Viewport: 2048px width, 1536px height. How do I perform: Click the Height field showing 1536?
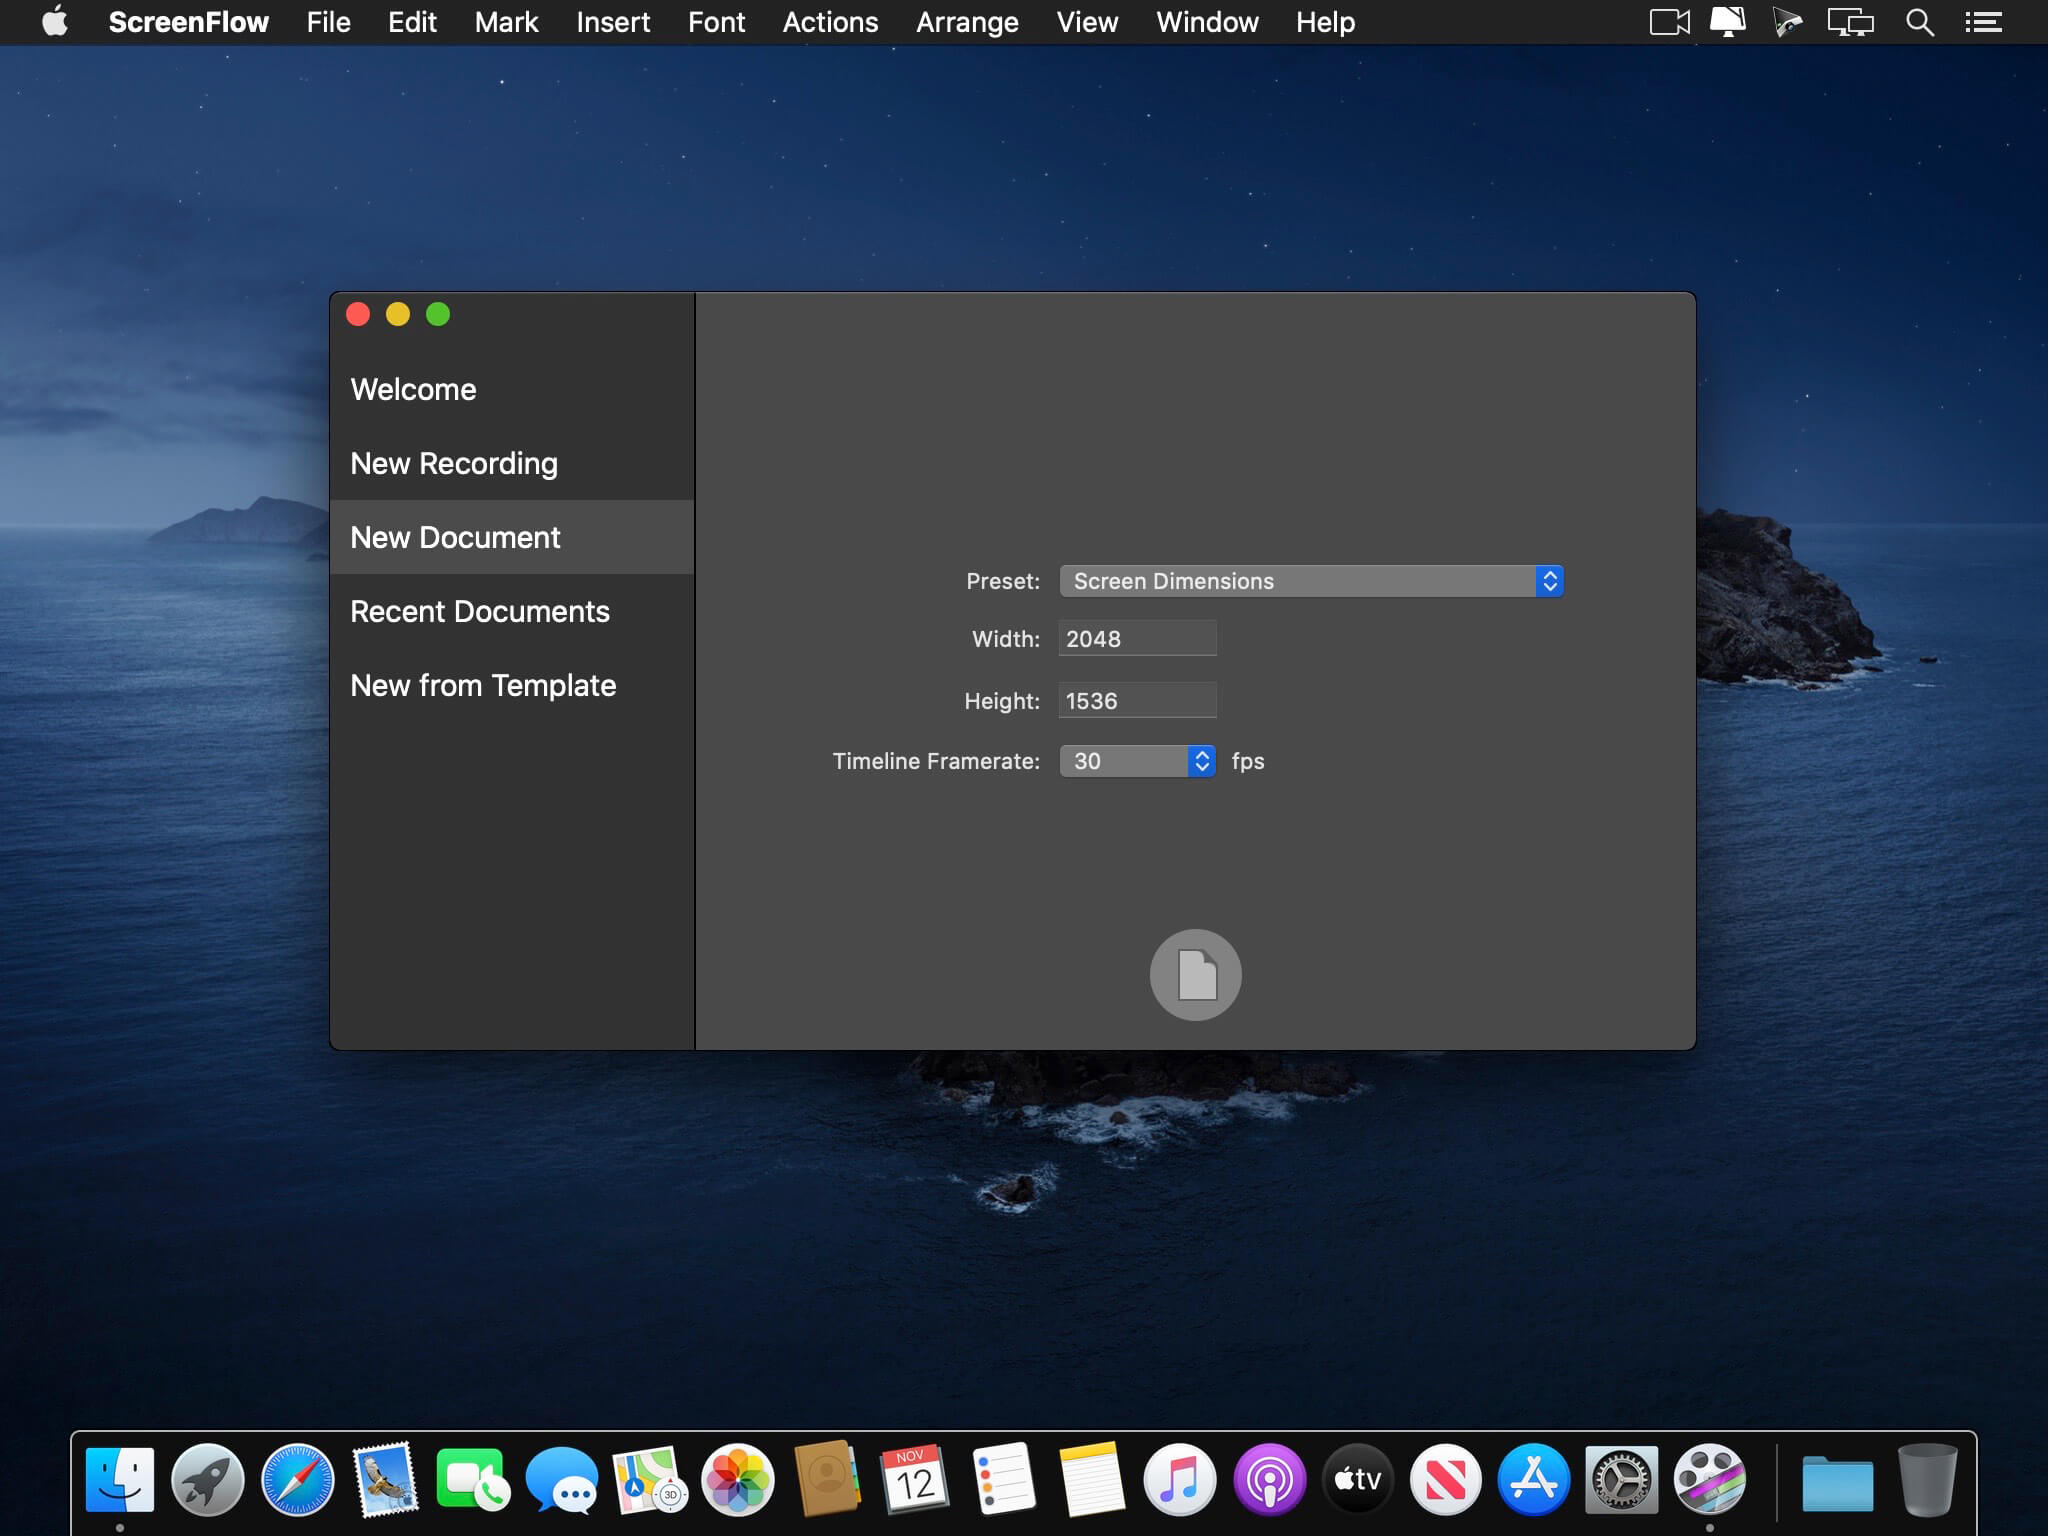(x=1137, y=701)
